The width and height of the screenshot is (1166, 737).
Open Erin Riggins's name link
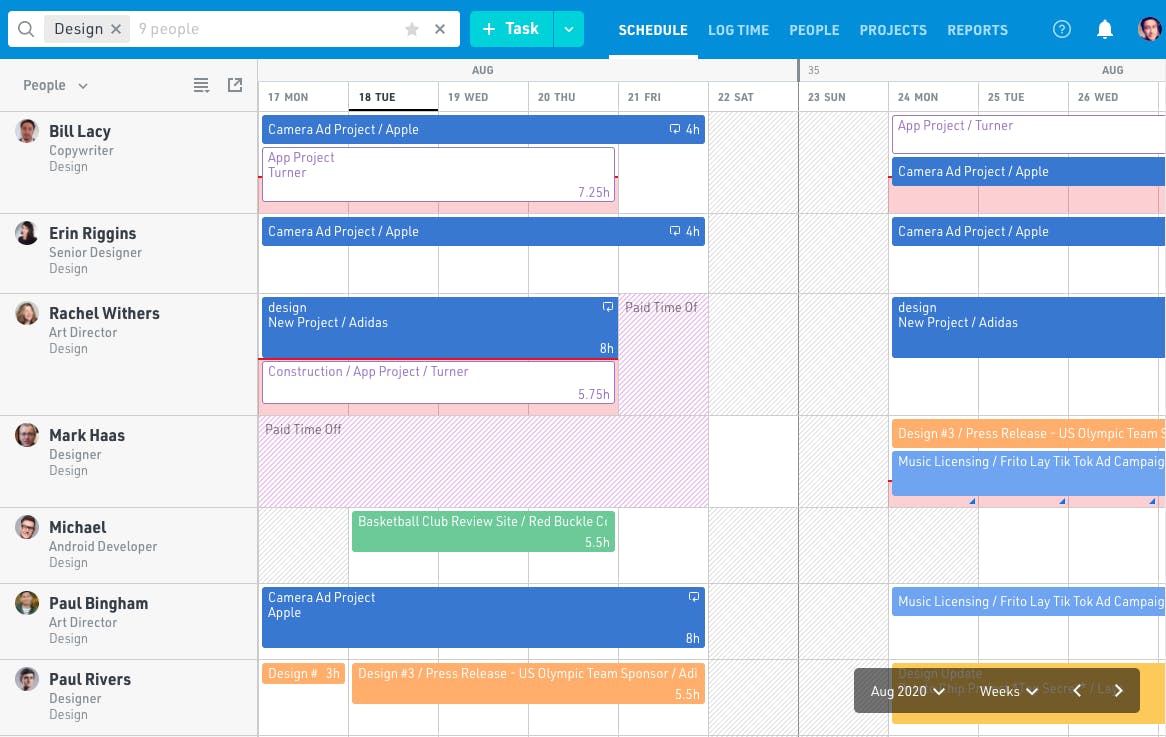(92, 234)
